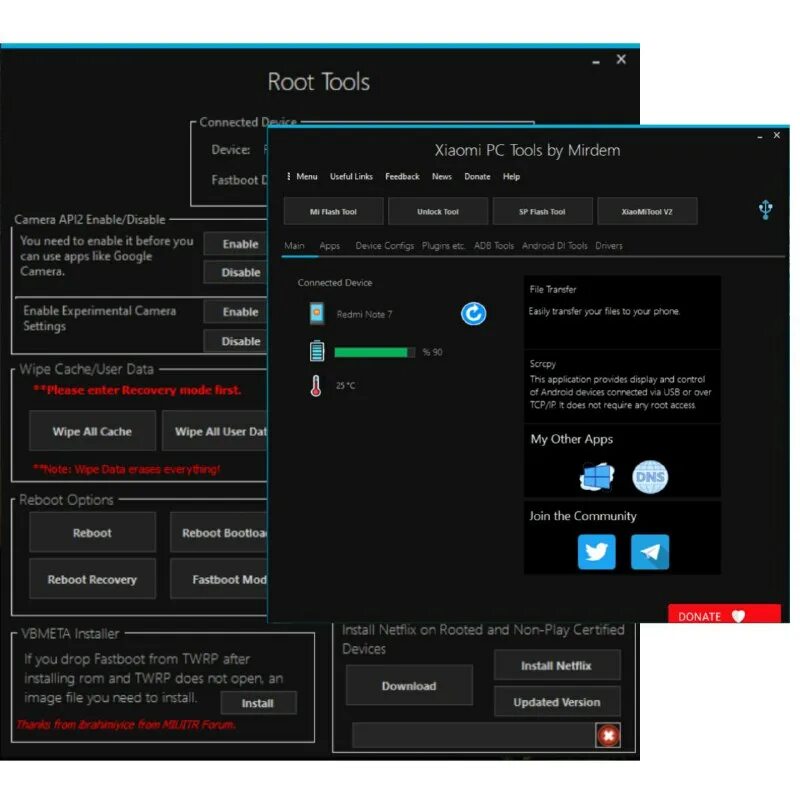
Task: Switch to the Android DI Tools tab
Action: point(554,245)
